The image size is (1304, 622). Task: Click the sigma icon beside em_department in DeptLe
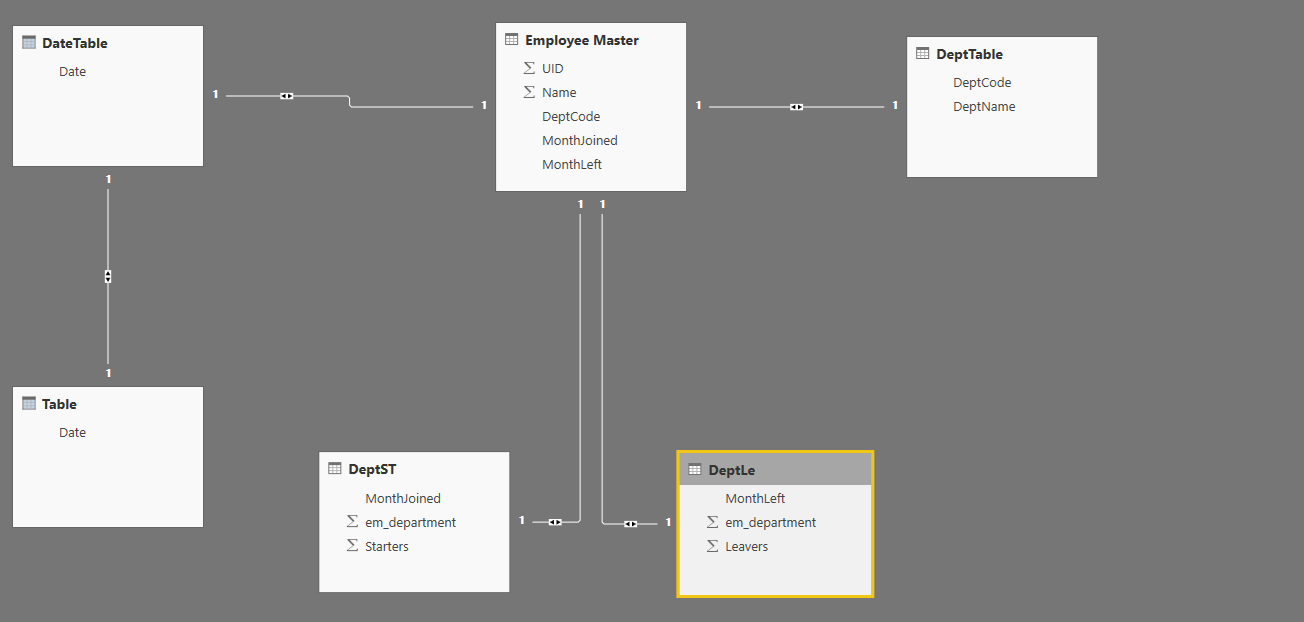point(712,522)
